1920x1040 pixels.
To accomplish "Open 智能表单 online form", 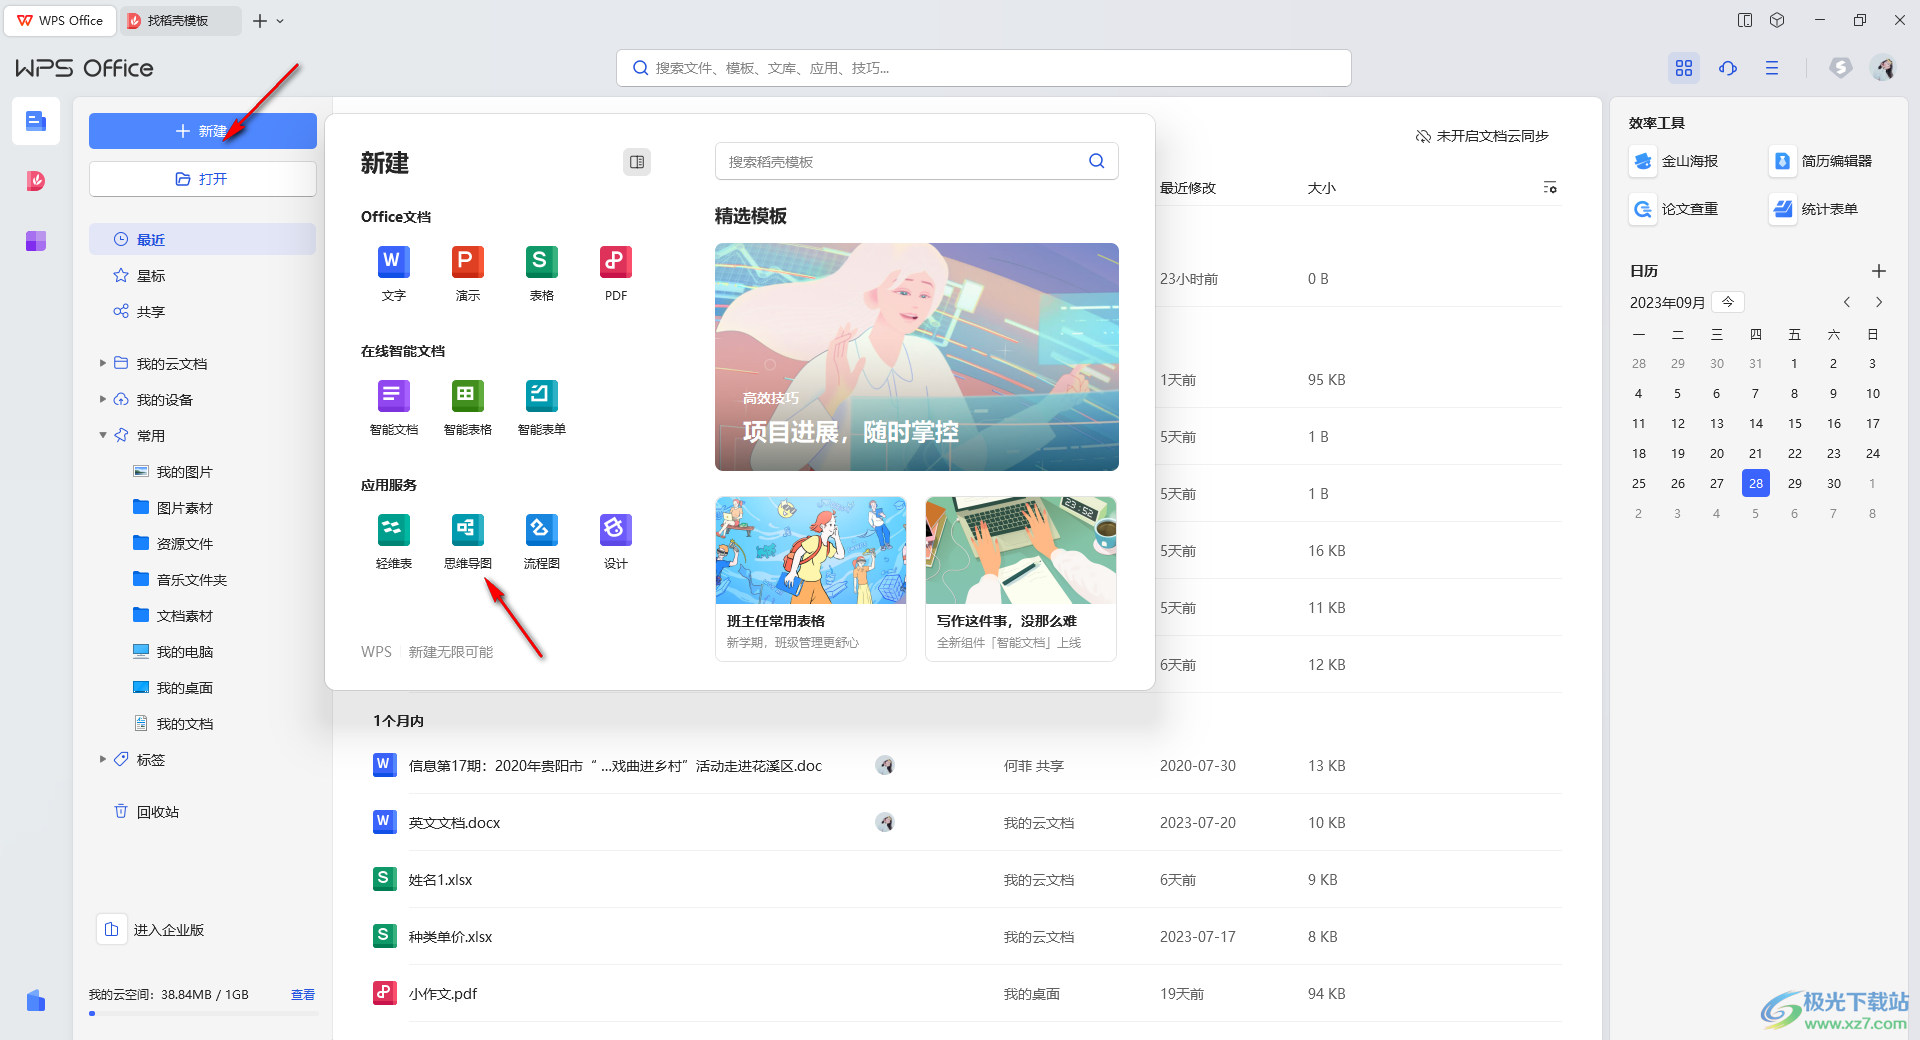I will click(x=541, y=407).
